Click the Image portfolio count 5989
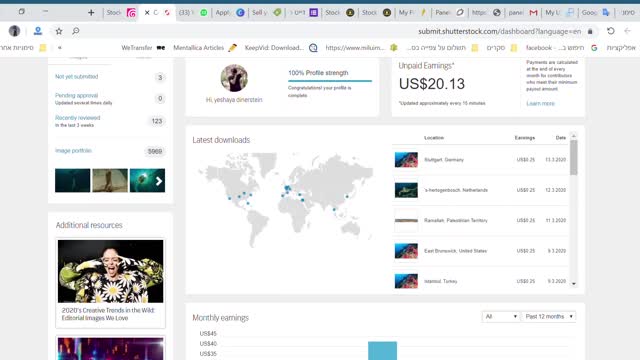The image size is (640, 360). pos(155,151)
